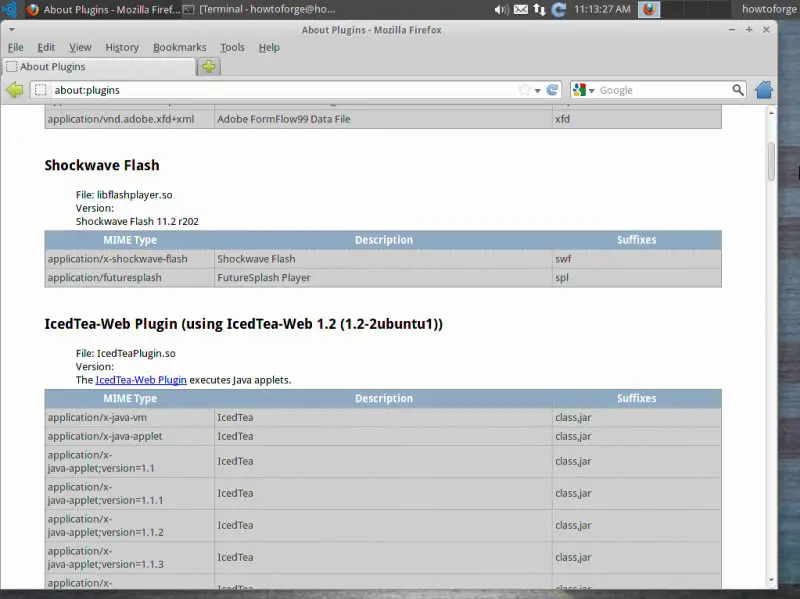This screenshot has height=599, width=800.
Task: Open the Tools menu
Action: [x=232, y=47]
